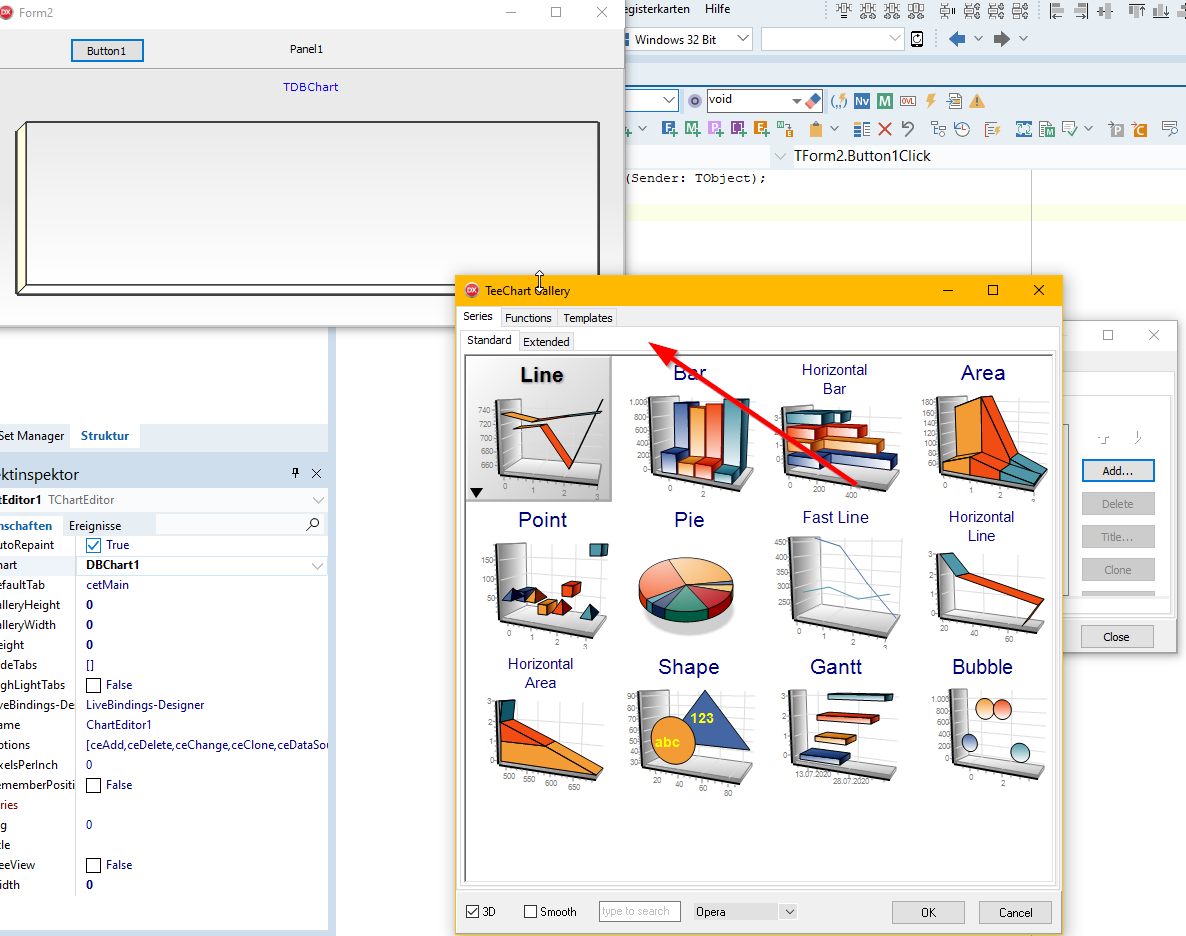Viewport: 1186px width, 936px height.
Task: Click the eraser icon in the void field
Action: tap(813, 100)
